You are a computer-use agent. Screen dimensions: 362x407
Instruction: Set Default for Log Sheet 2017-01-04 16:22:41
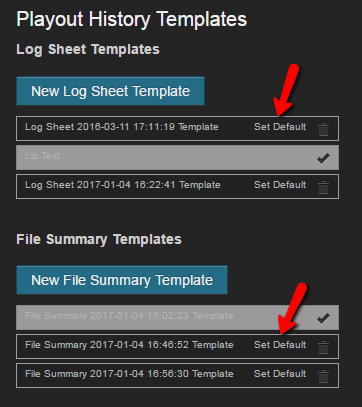coord(280,185)
